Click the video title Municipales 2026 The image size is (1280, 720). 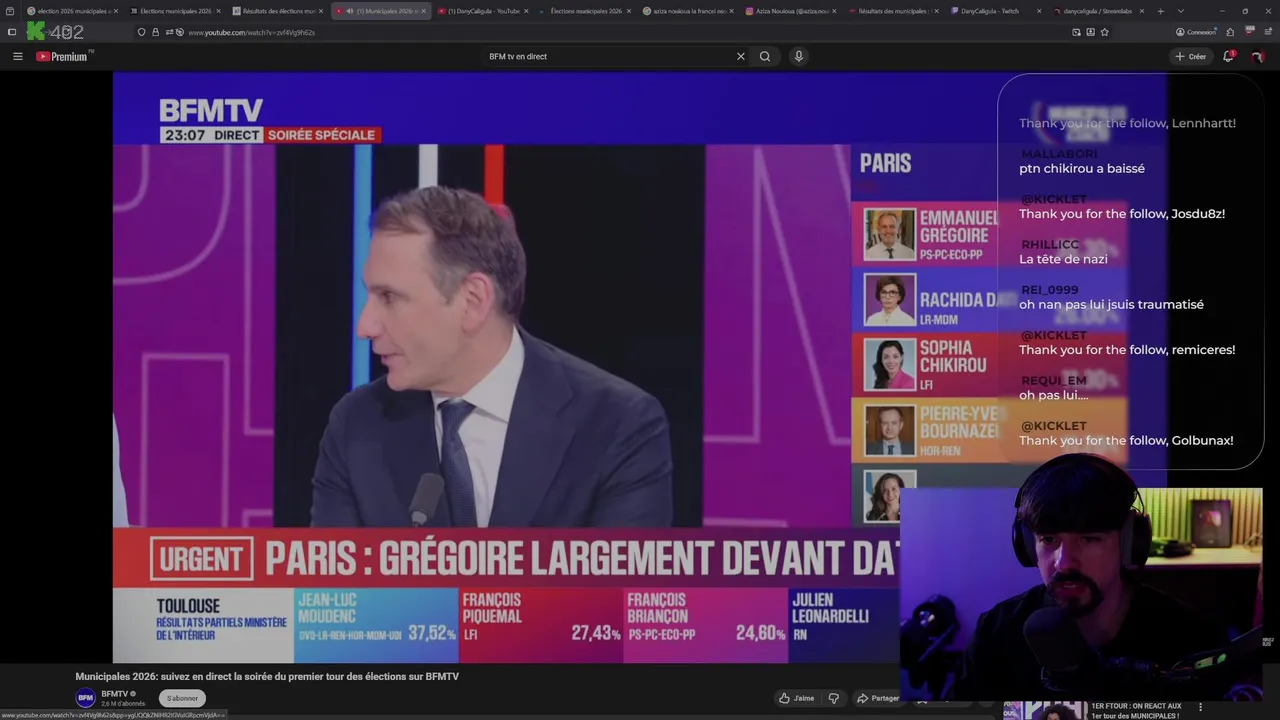[267, 677]
